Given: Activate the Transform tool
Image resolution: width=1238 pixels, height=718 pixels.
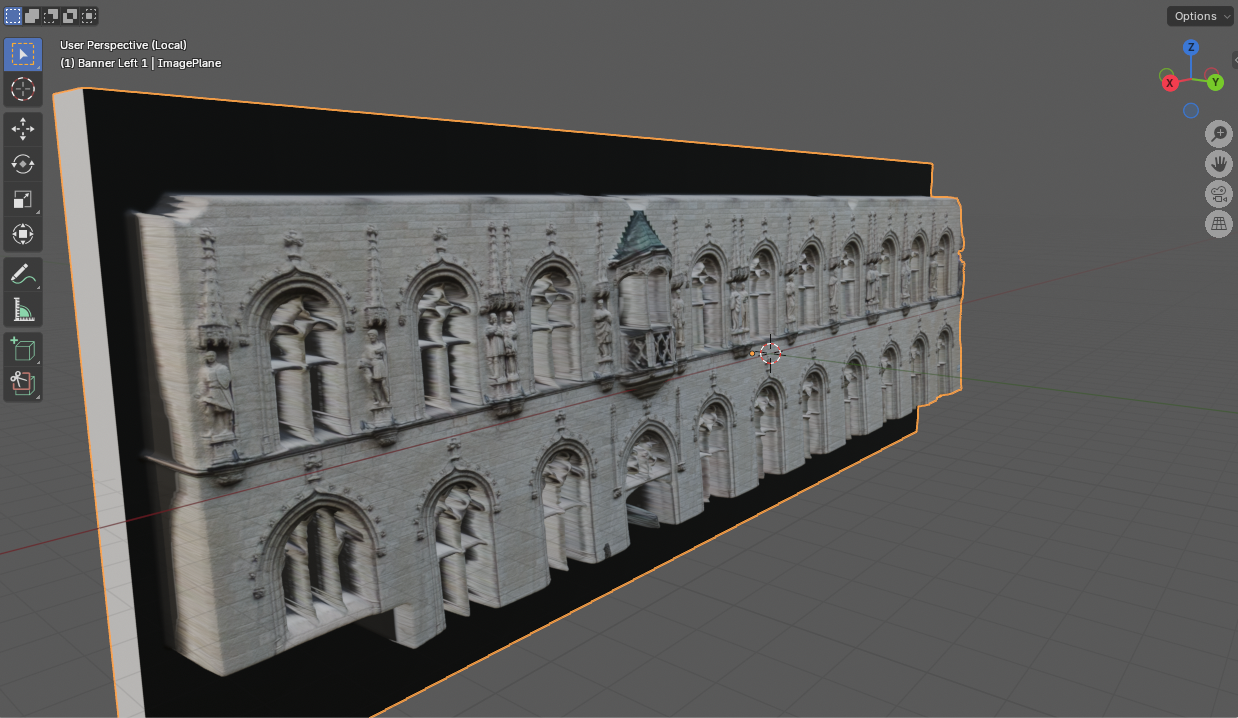Looking at the screenshot, I should tap(23, 234).
